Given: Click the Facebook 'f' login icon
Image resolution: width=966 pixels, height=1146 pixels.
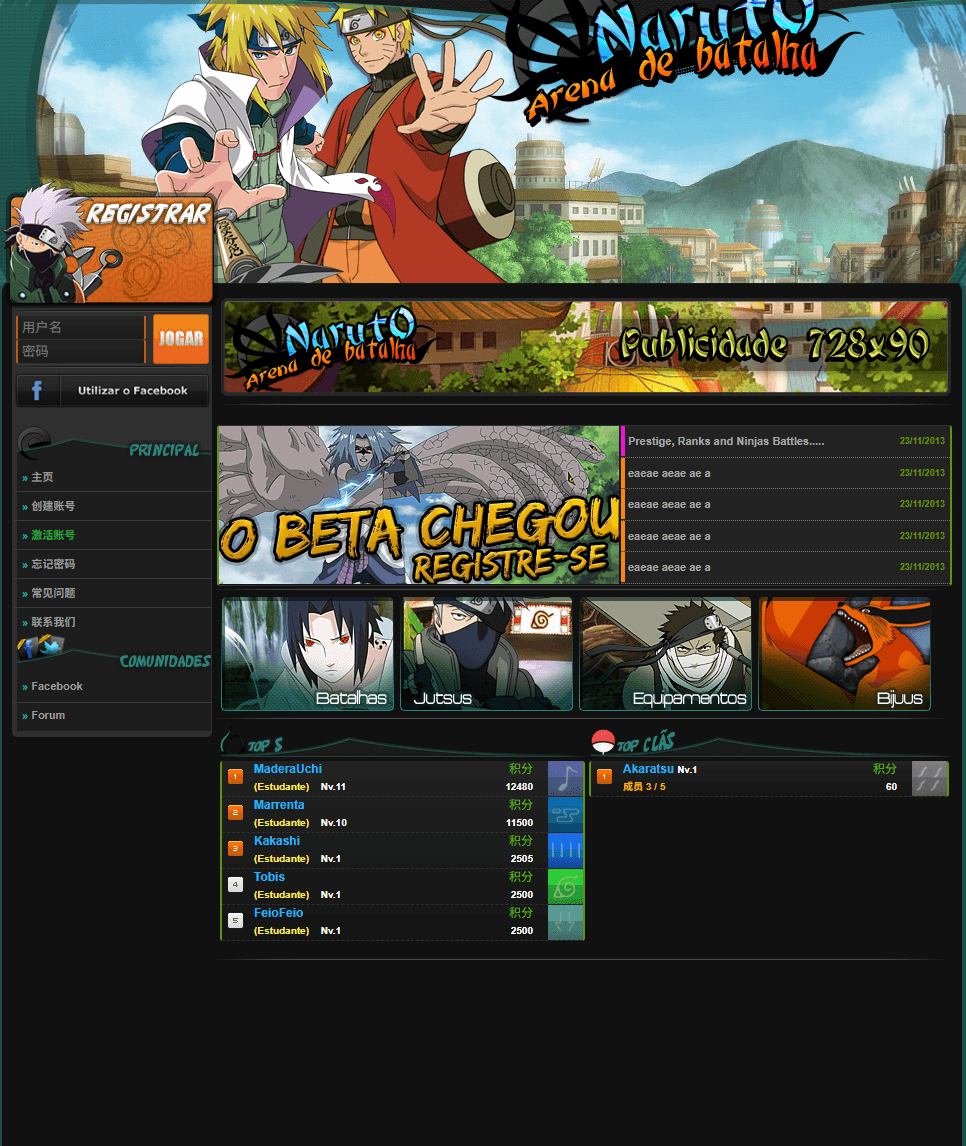Looking at the screenshot, I should click(37, 391).
